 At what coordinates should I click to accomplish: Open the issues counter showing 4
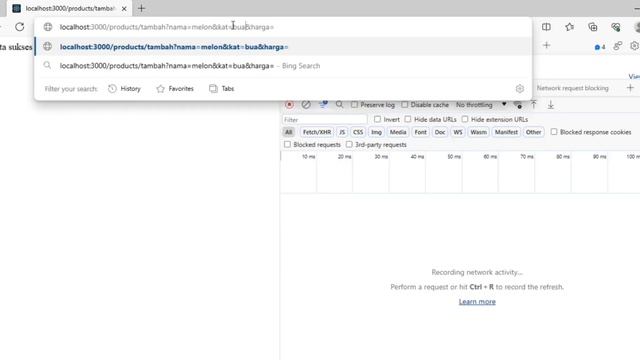click(600, 47)
